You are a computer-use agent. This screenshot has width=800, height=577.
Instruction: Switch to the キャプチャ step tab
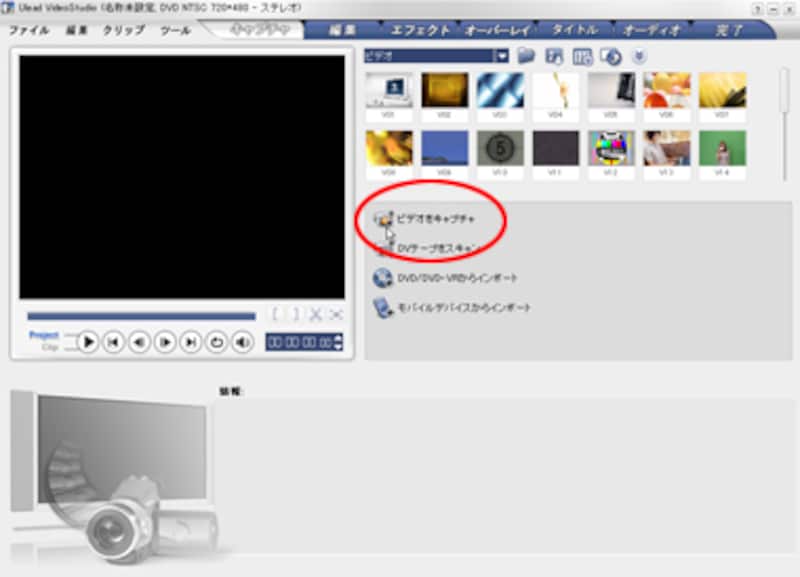(259, 30)
